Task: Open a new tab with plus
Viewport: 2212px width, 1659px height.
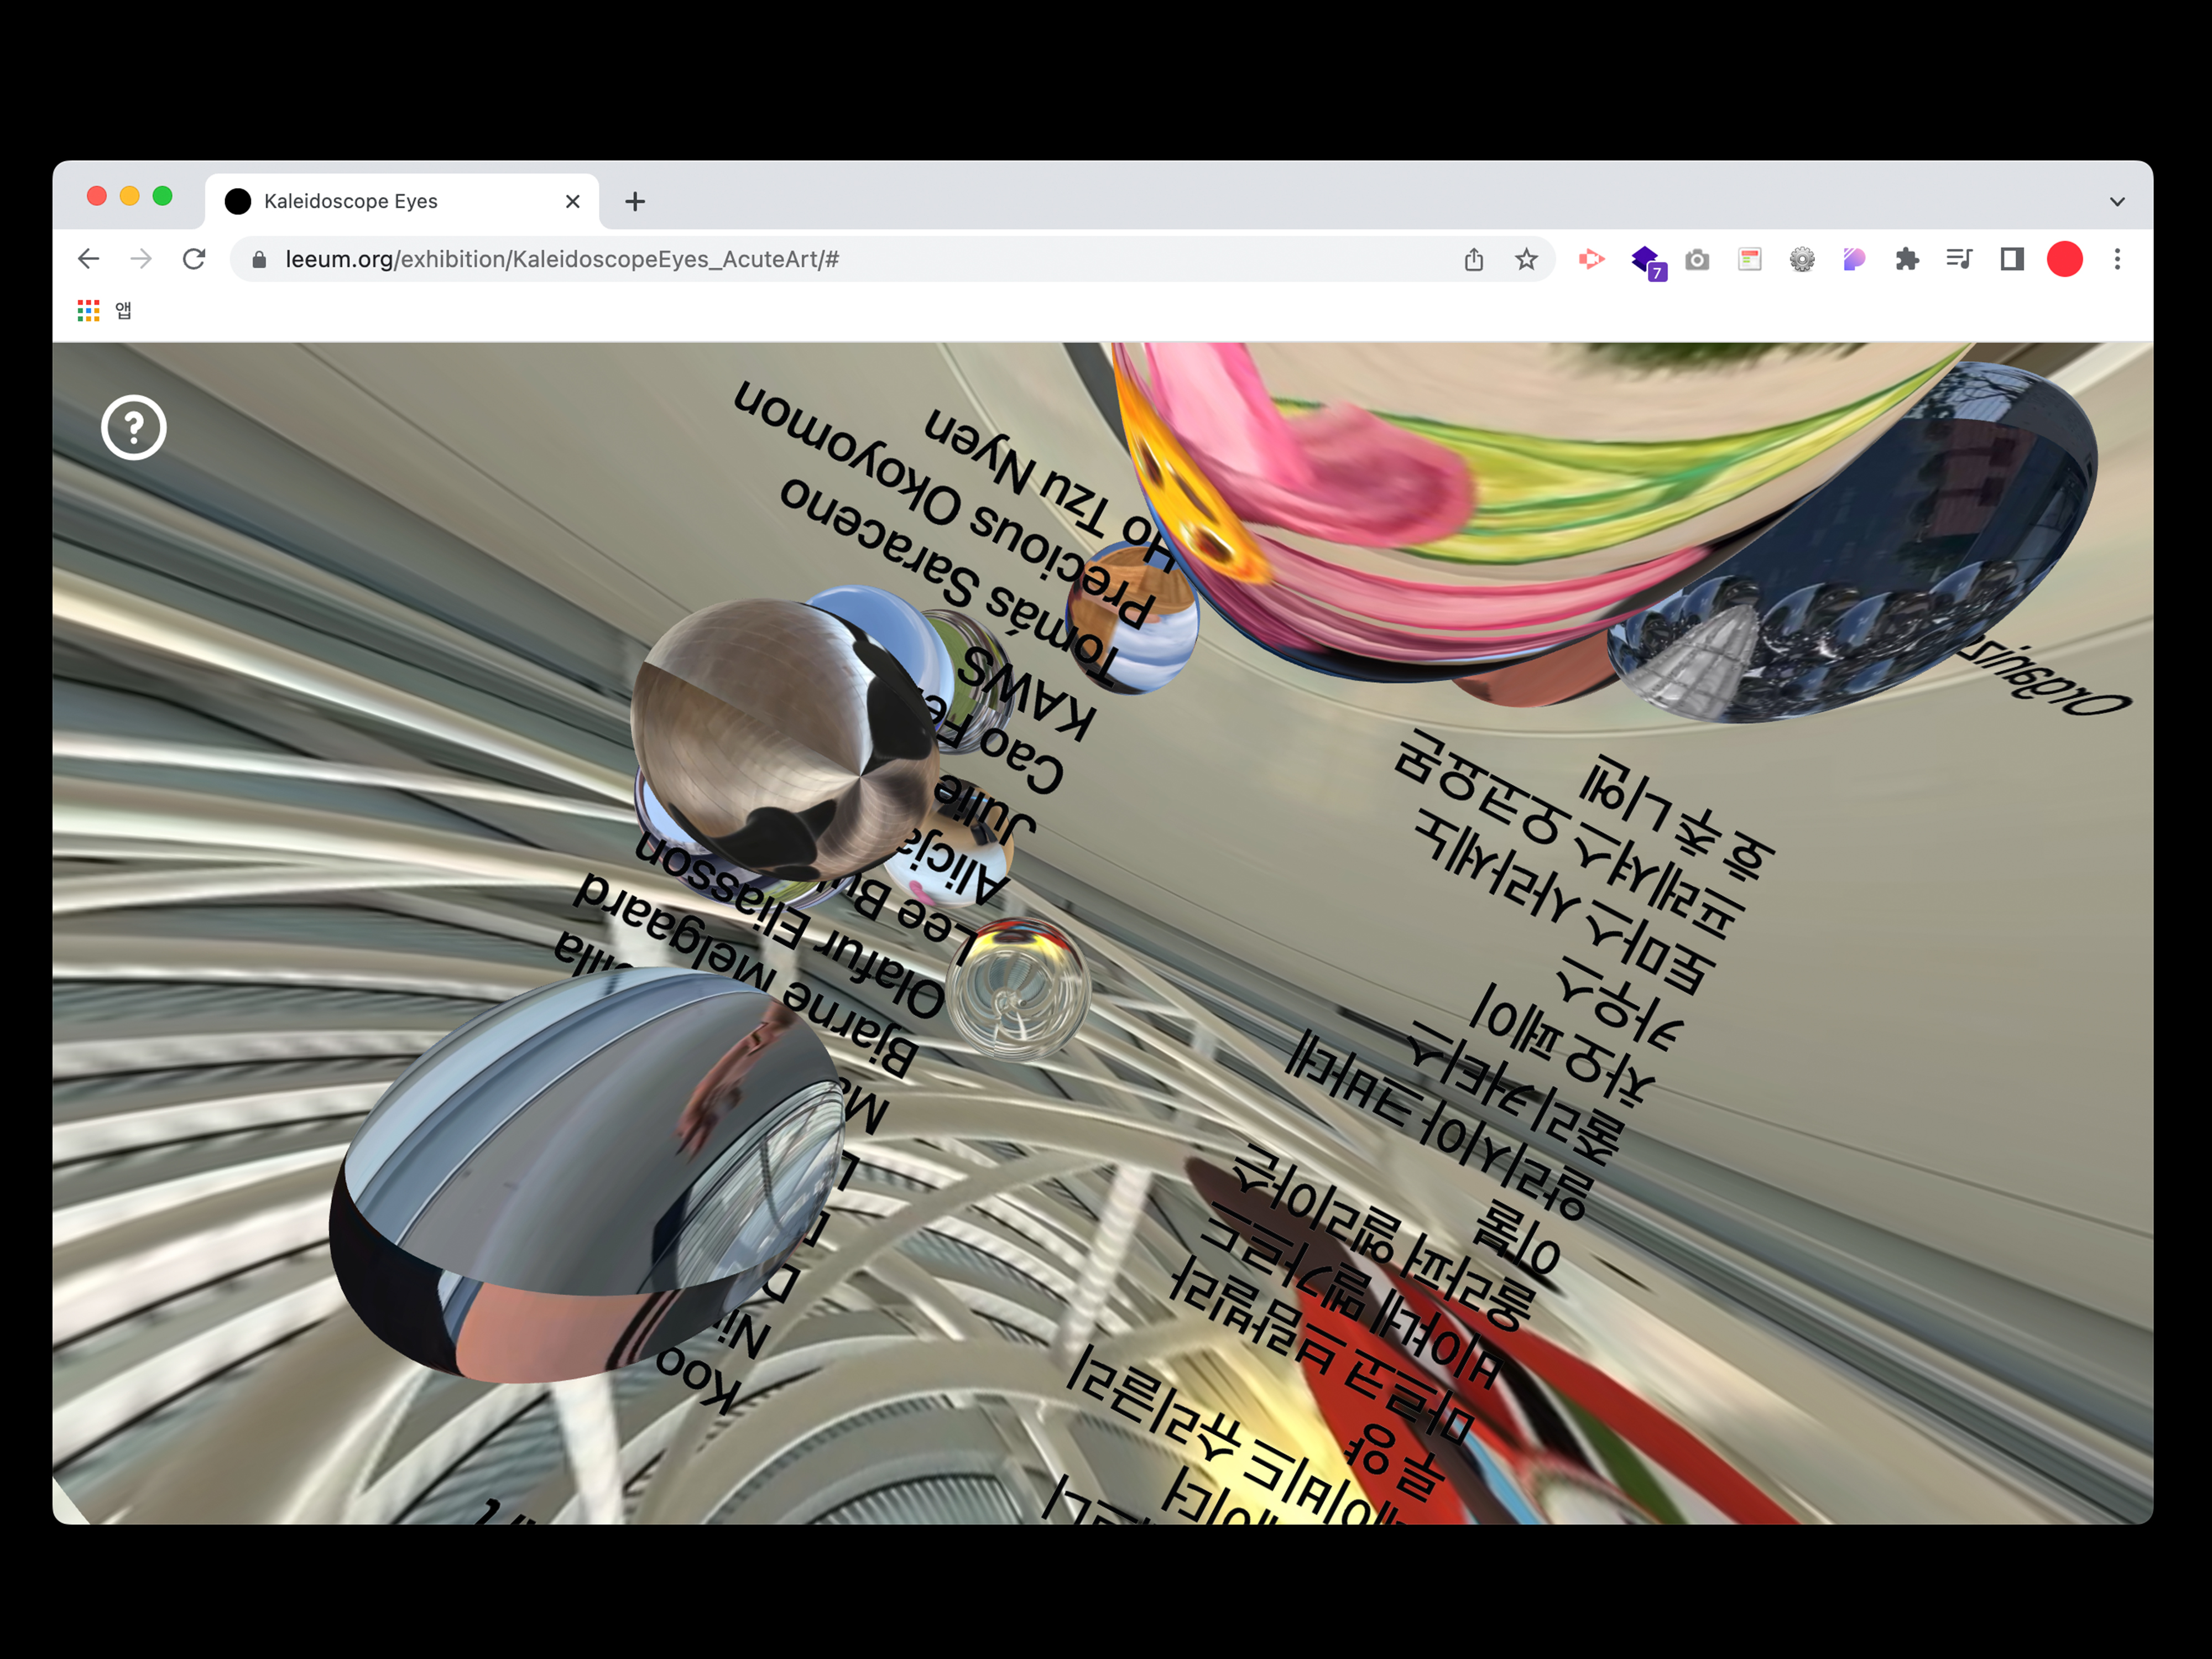Action: pos(635,201)
